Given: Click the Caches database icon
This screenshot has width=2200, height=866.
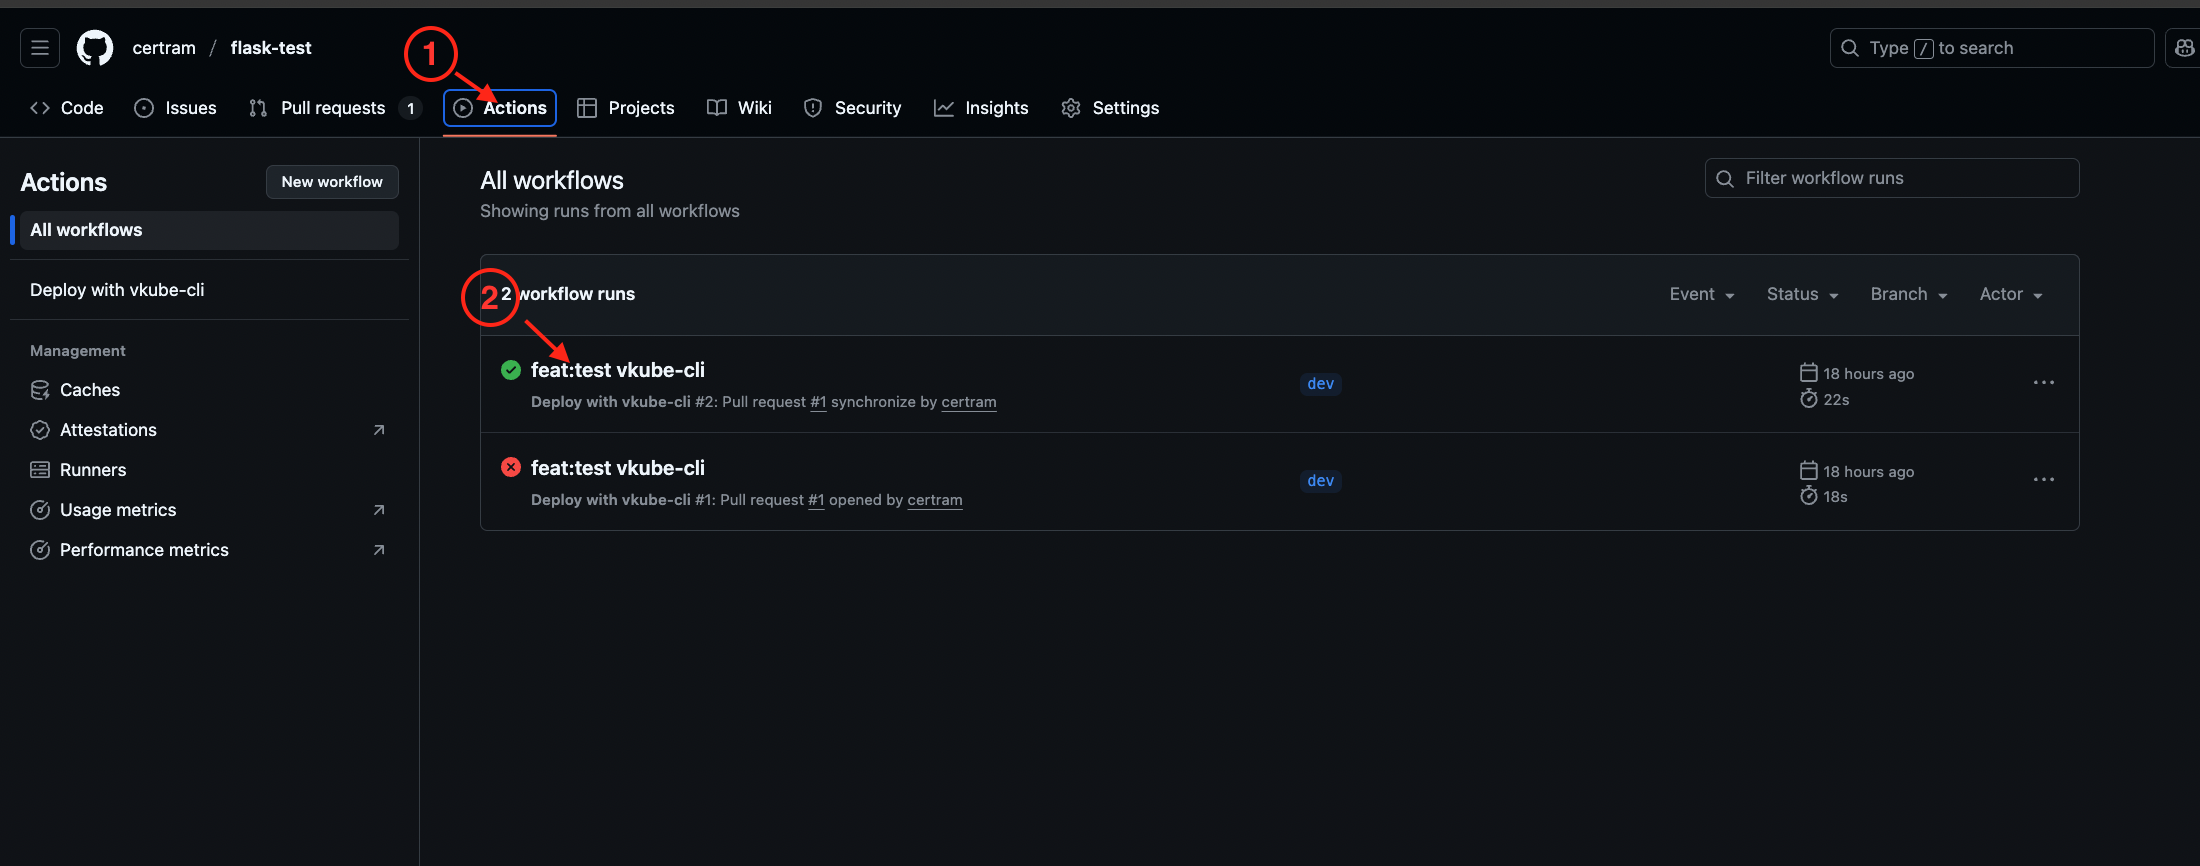Looking at the screenshot, I should pyautogui.click(x=40, y=390).
